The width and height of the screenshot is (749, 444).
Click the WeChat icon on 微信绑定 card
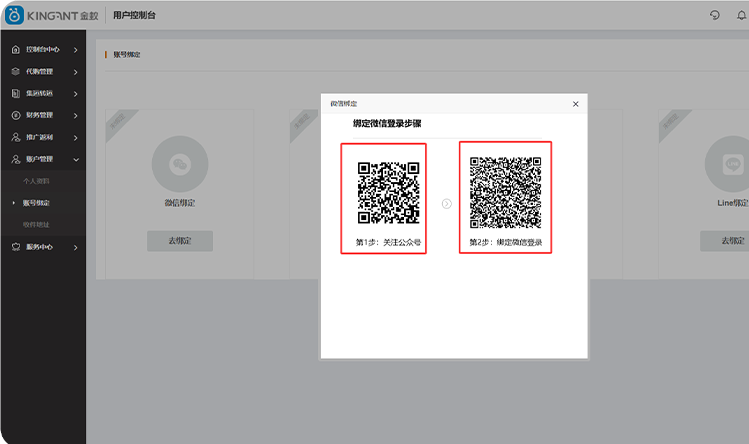(x=179, y=163)
